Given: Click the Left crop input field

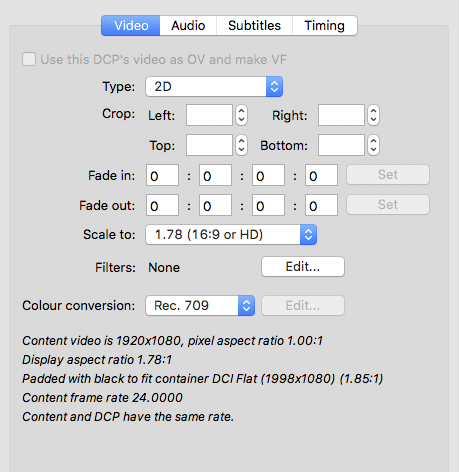Looking at the screenshot, I should (209, 115).
